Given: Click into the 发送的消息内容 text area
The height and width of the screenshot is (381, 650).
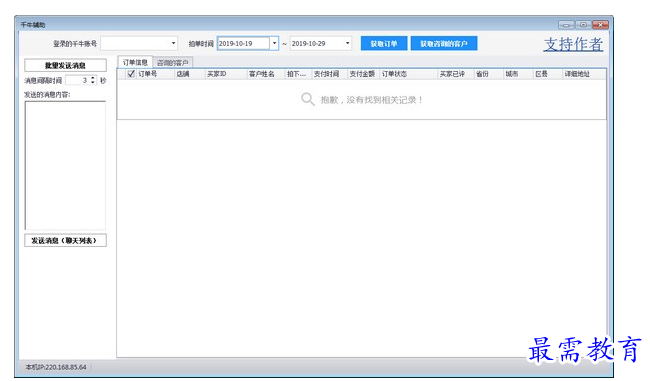Looking at the screenshot, I should pos(65,165).
